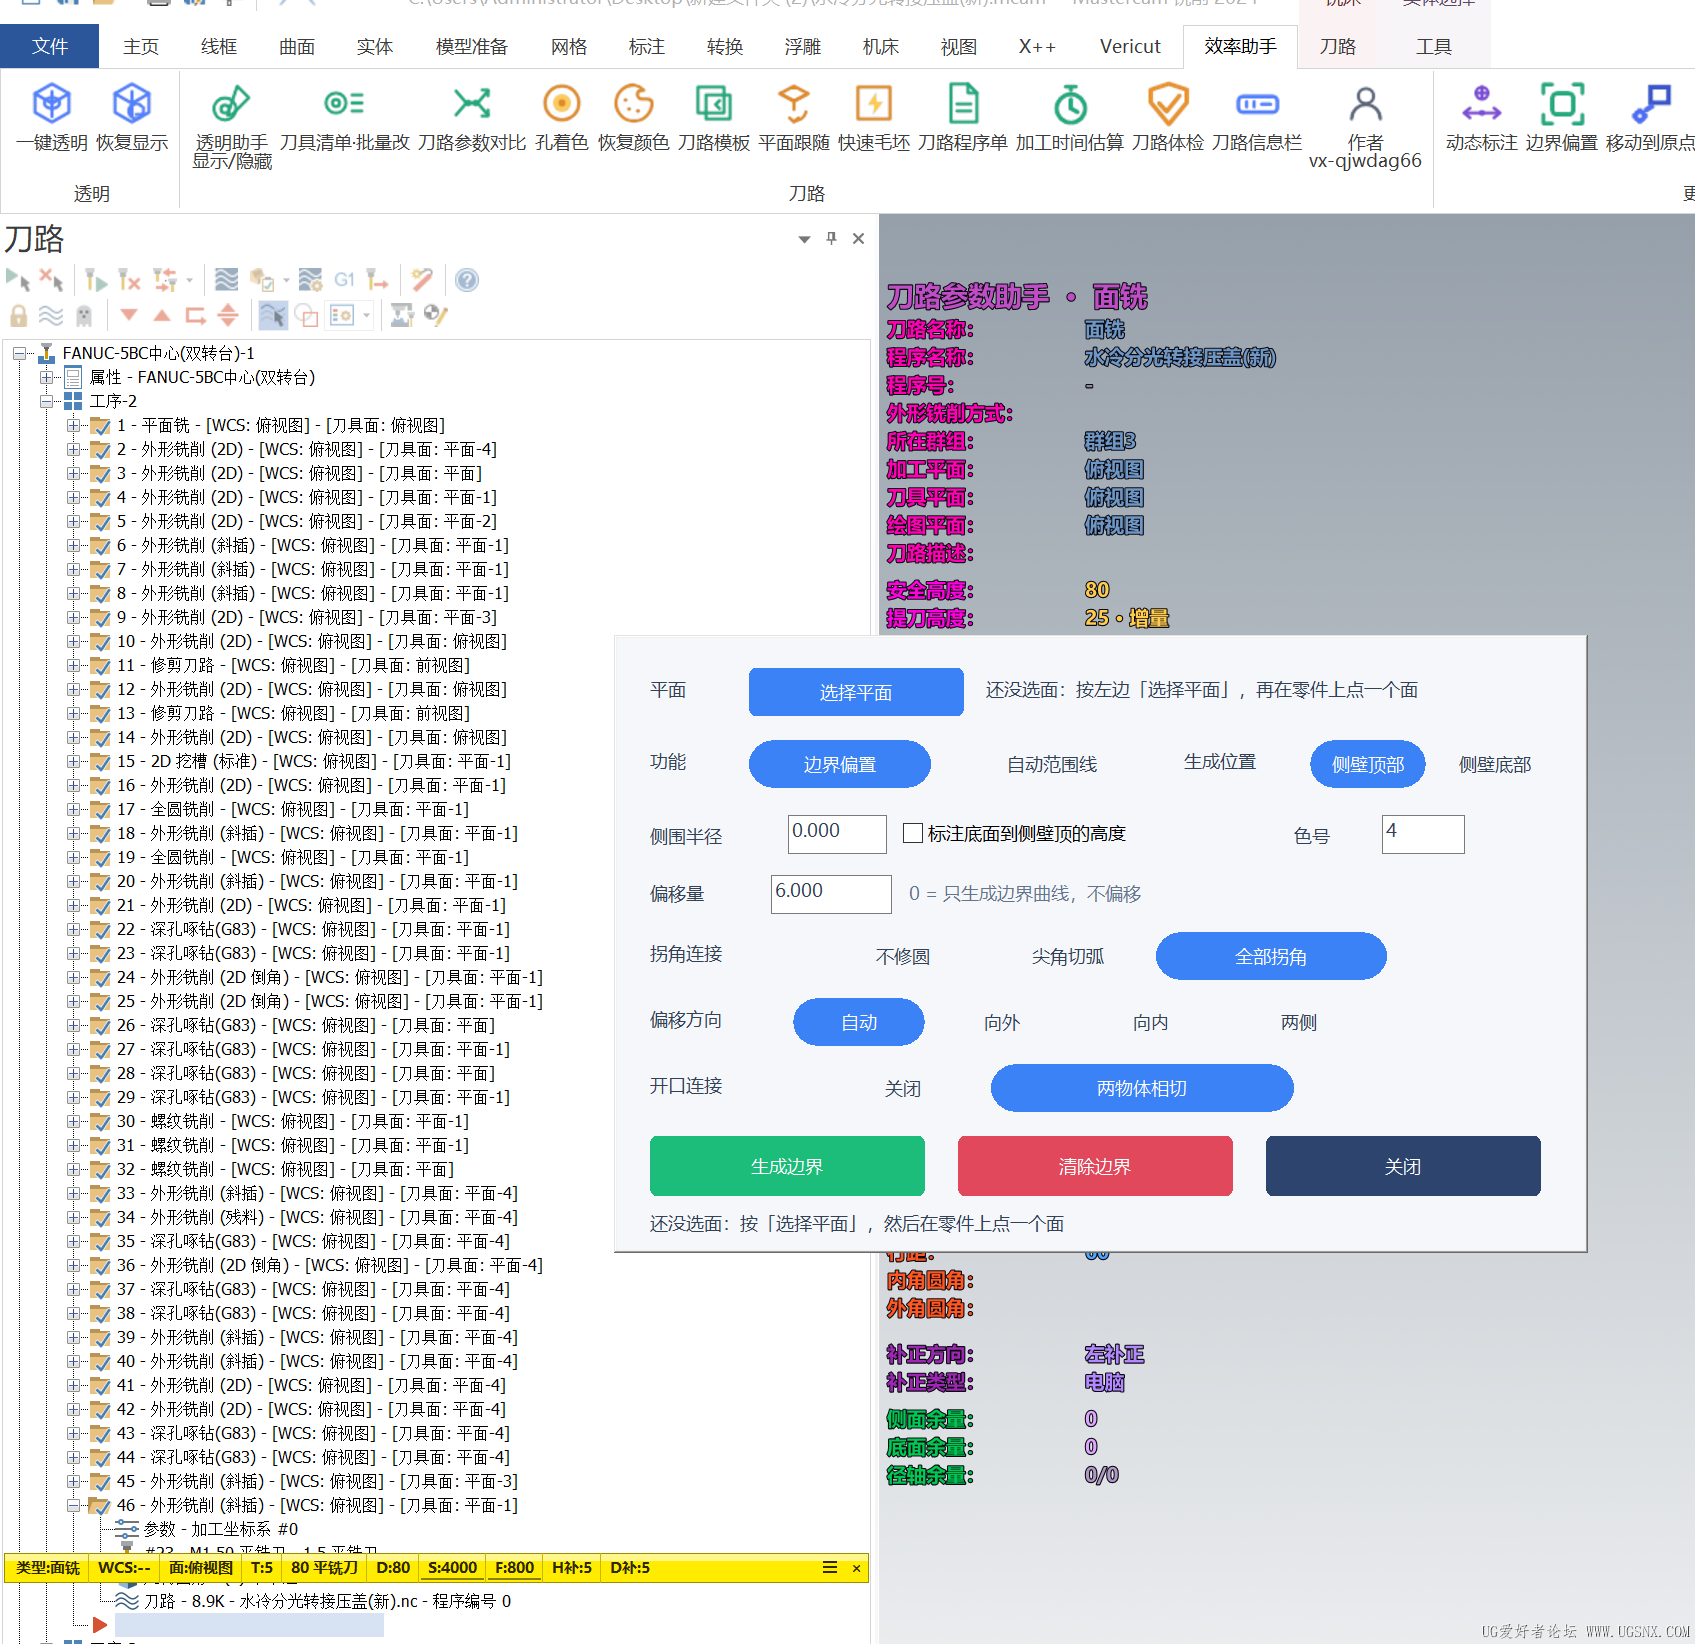
Task: Click the dark 关闭 dialog button
Action: pos(1403,1166)
